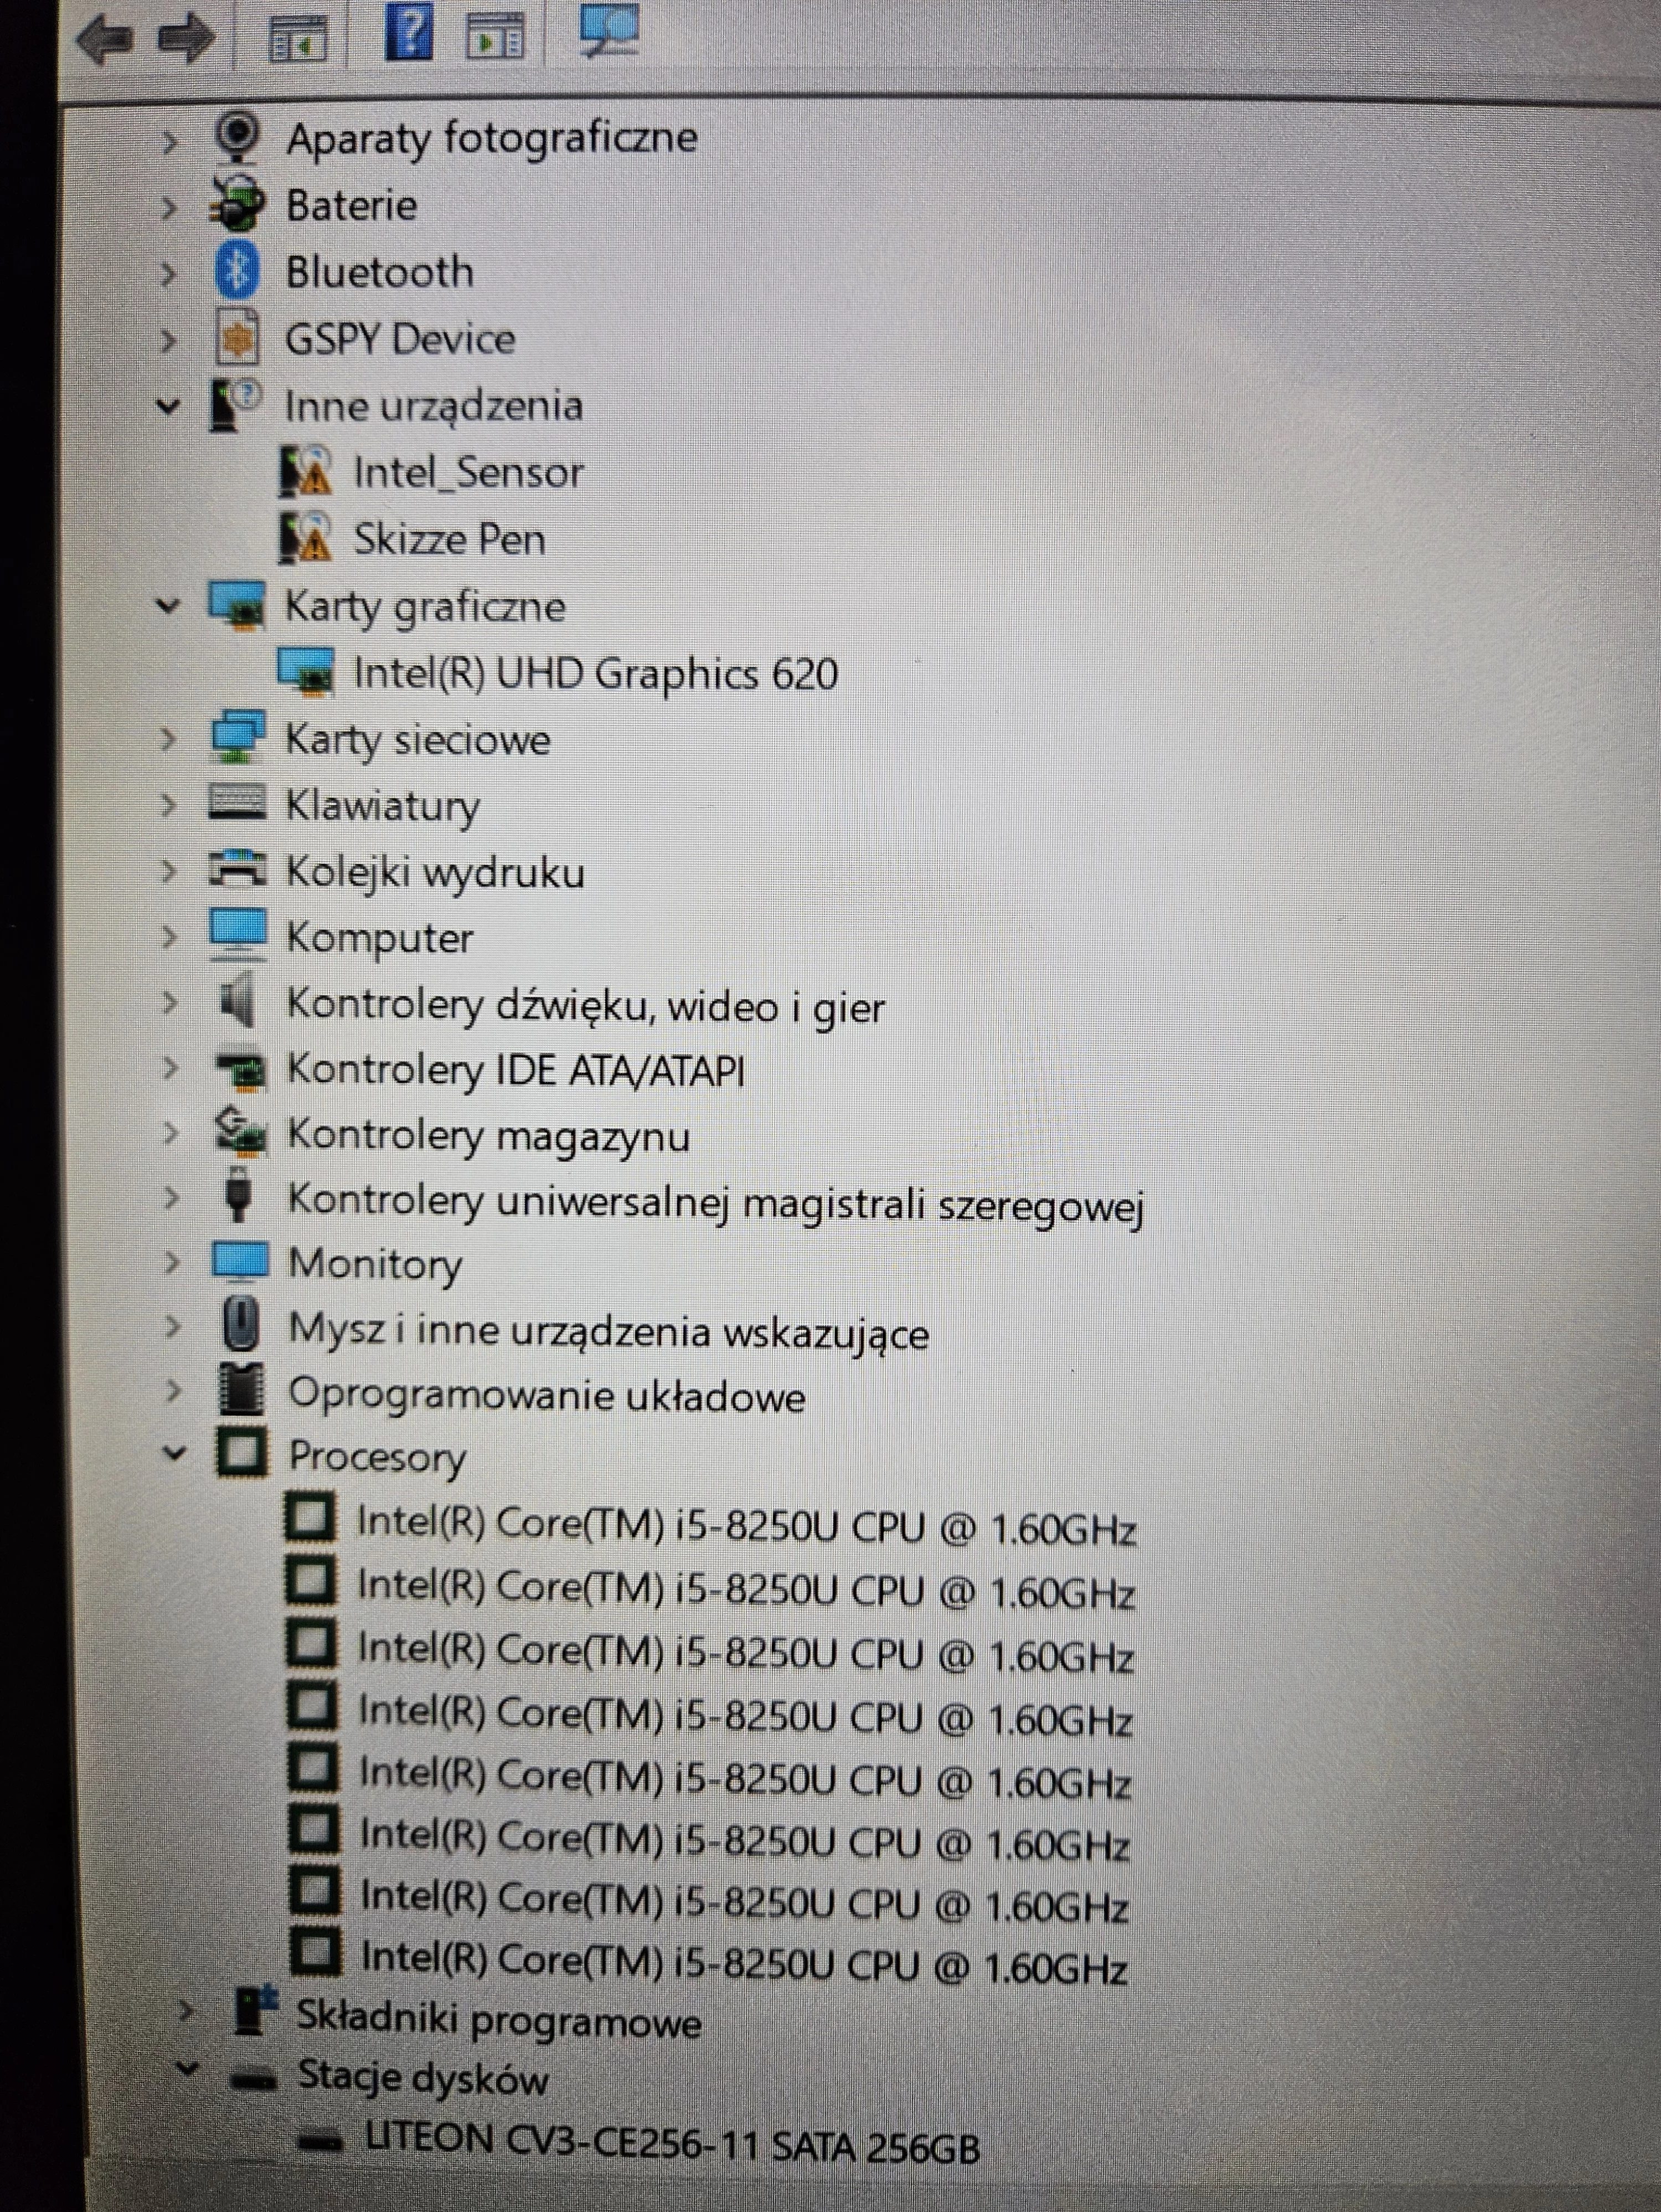
Task: Collapse the Procesory node
Action: tap(174, 1453)
